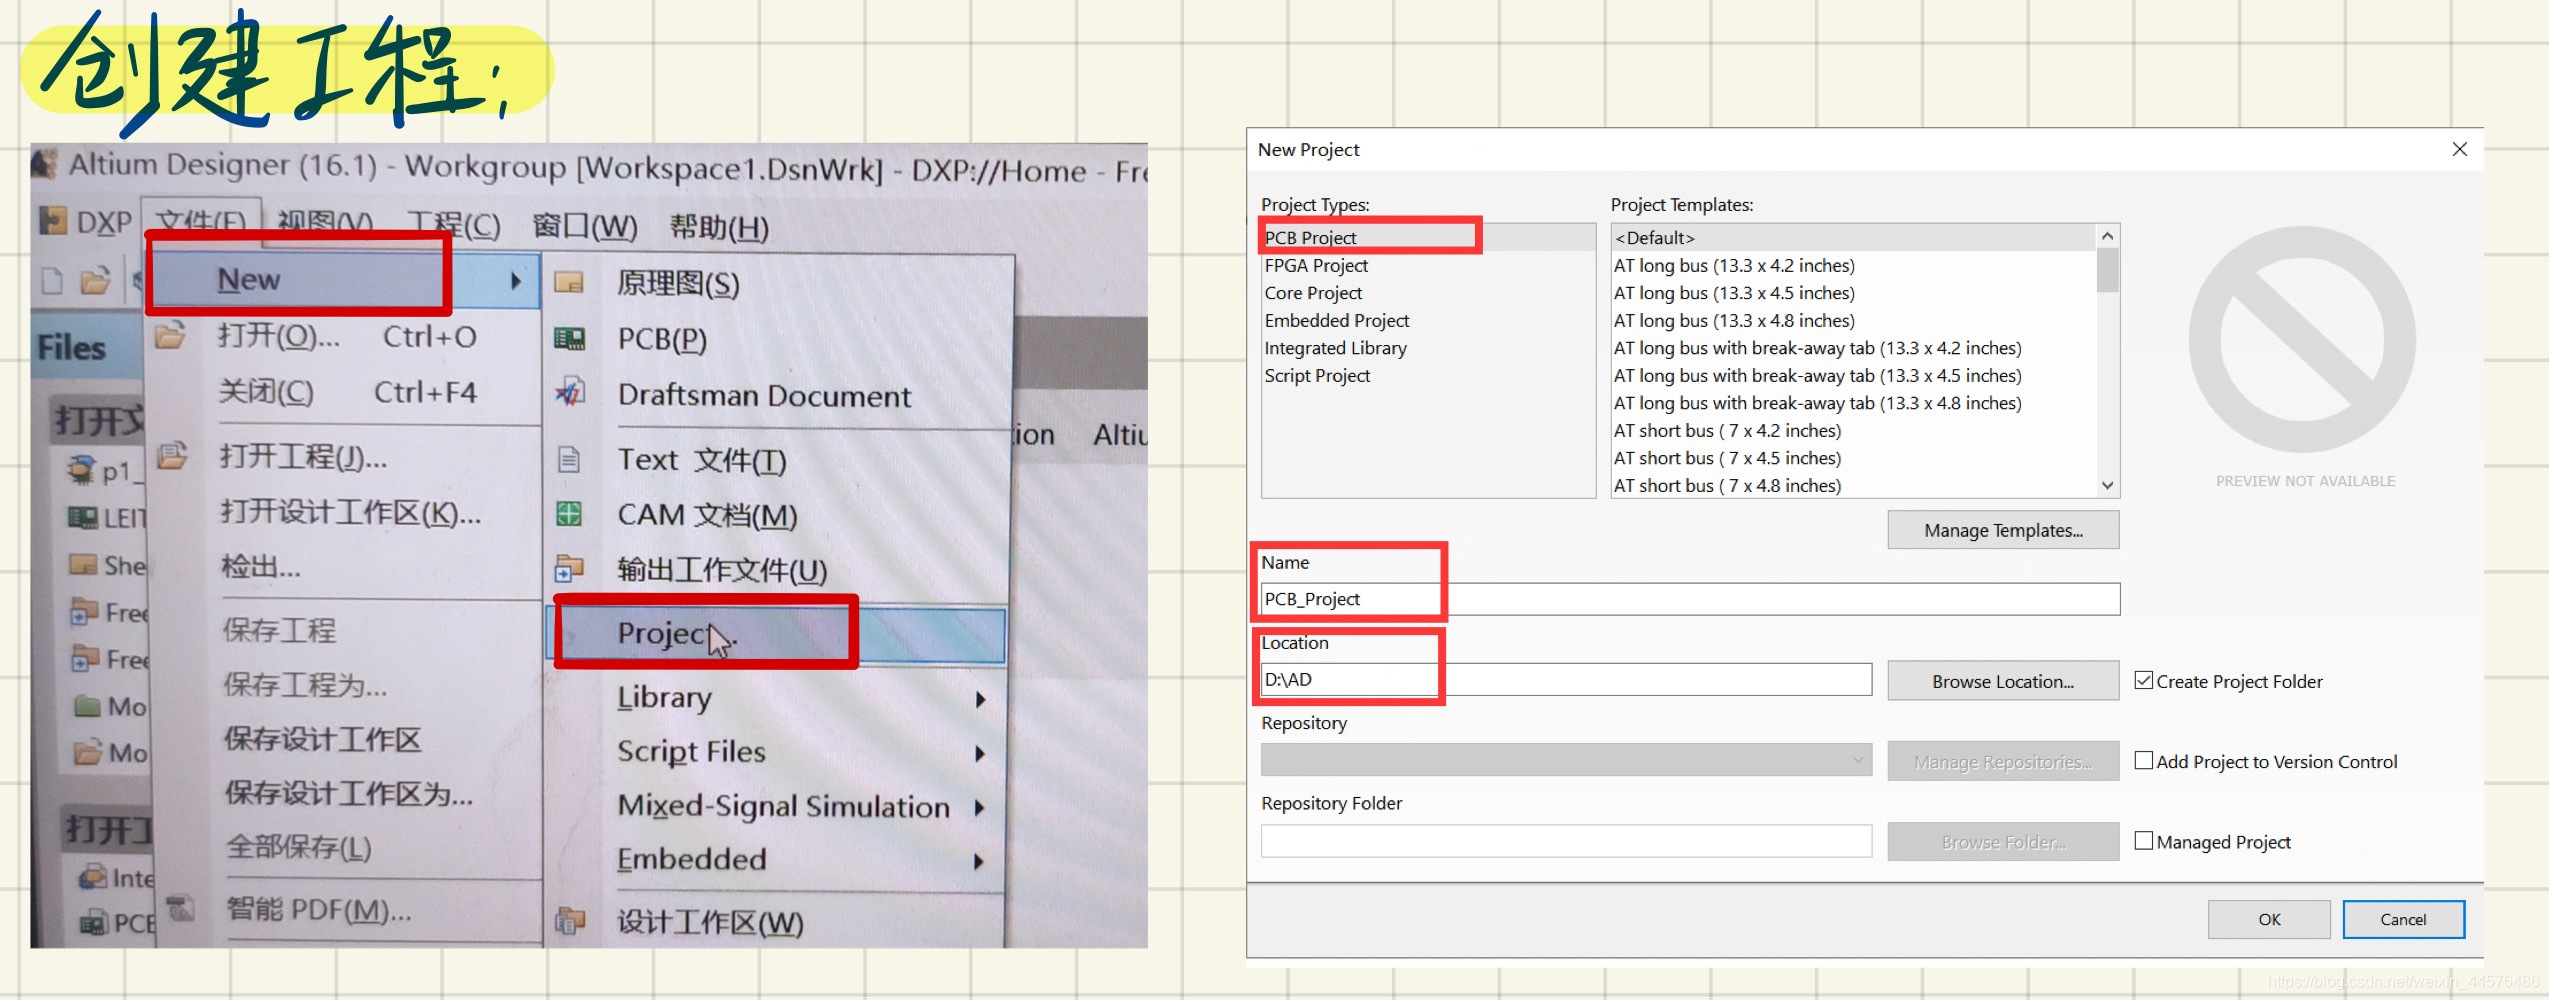
Task: Click the Repository Folder input field
Action: [1566, 841]
